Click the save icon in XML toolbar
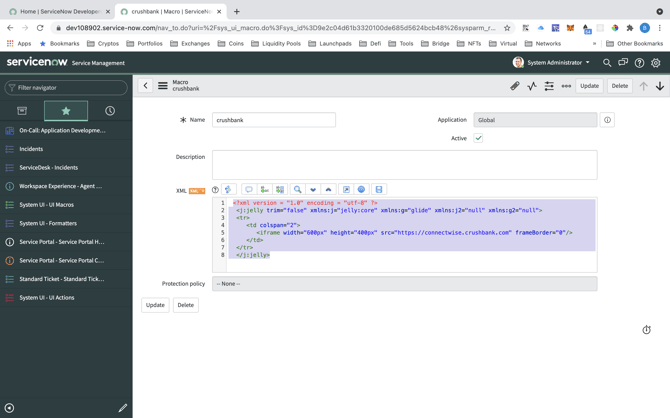 click(x=379, y=189)
